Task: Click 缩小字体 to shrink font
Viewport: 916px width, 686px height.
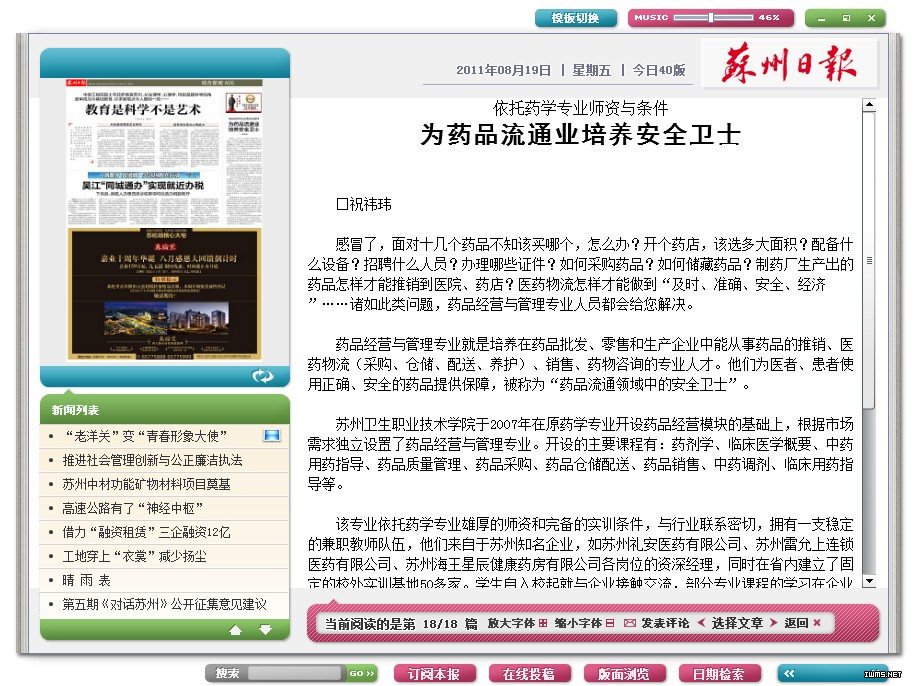Action: tap(584, 623)
